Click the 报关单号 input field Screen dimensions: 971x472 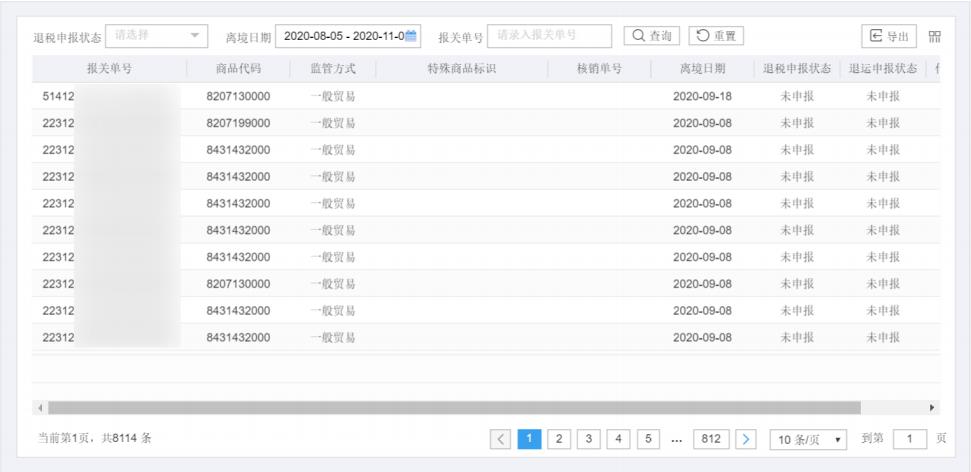(x=549, y=36)
